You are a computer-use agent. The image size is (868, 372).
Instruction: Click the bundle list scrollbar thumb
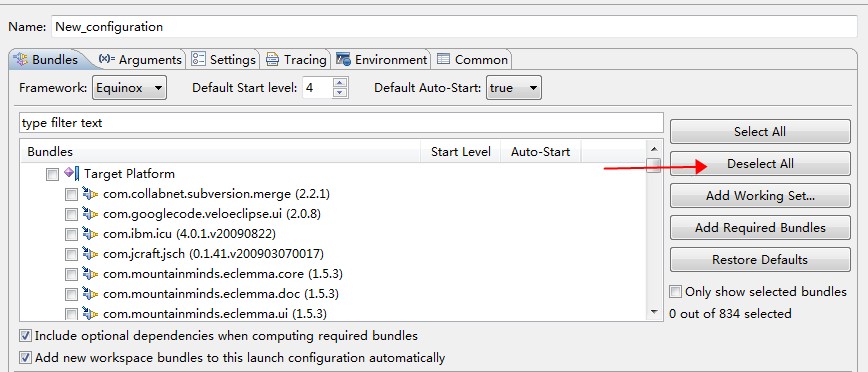point(654,165)
